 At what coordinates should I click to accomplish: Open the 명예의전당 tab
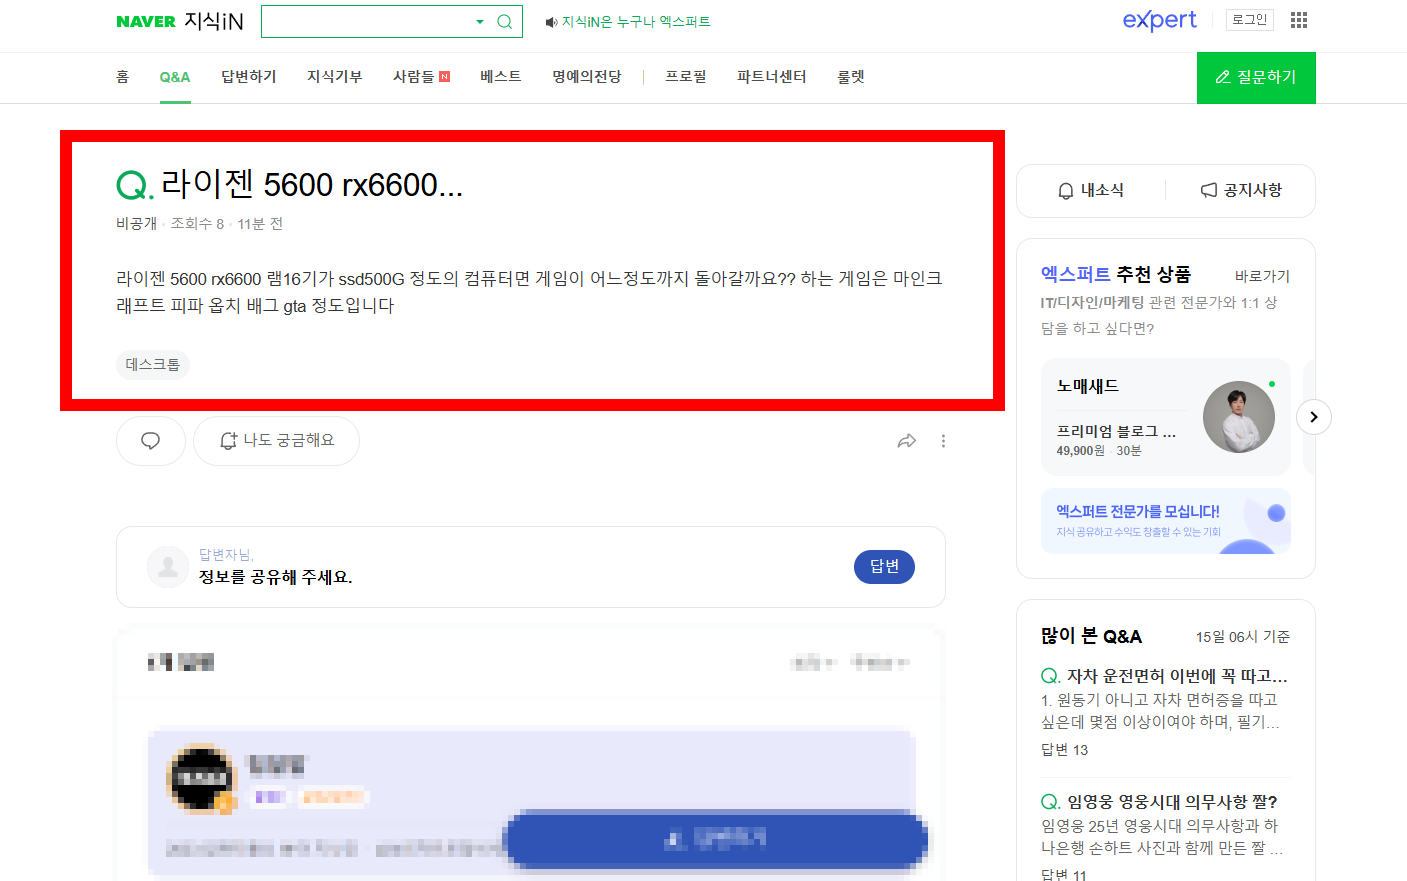(587, 77)
